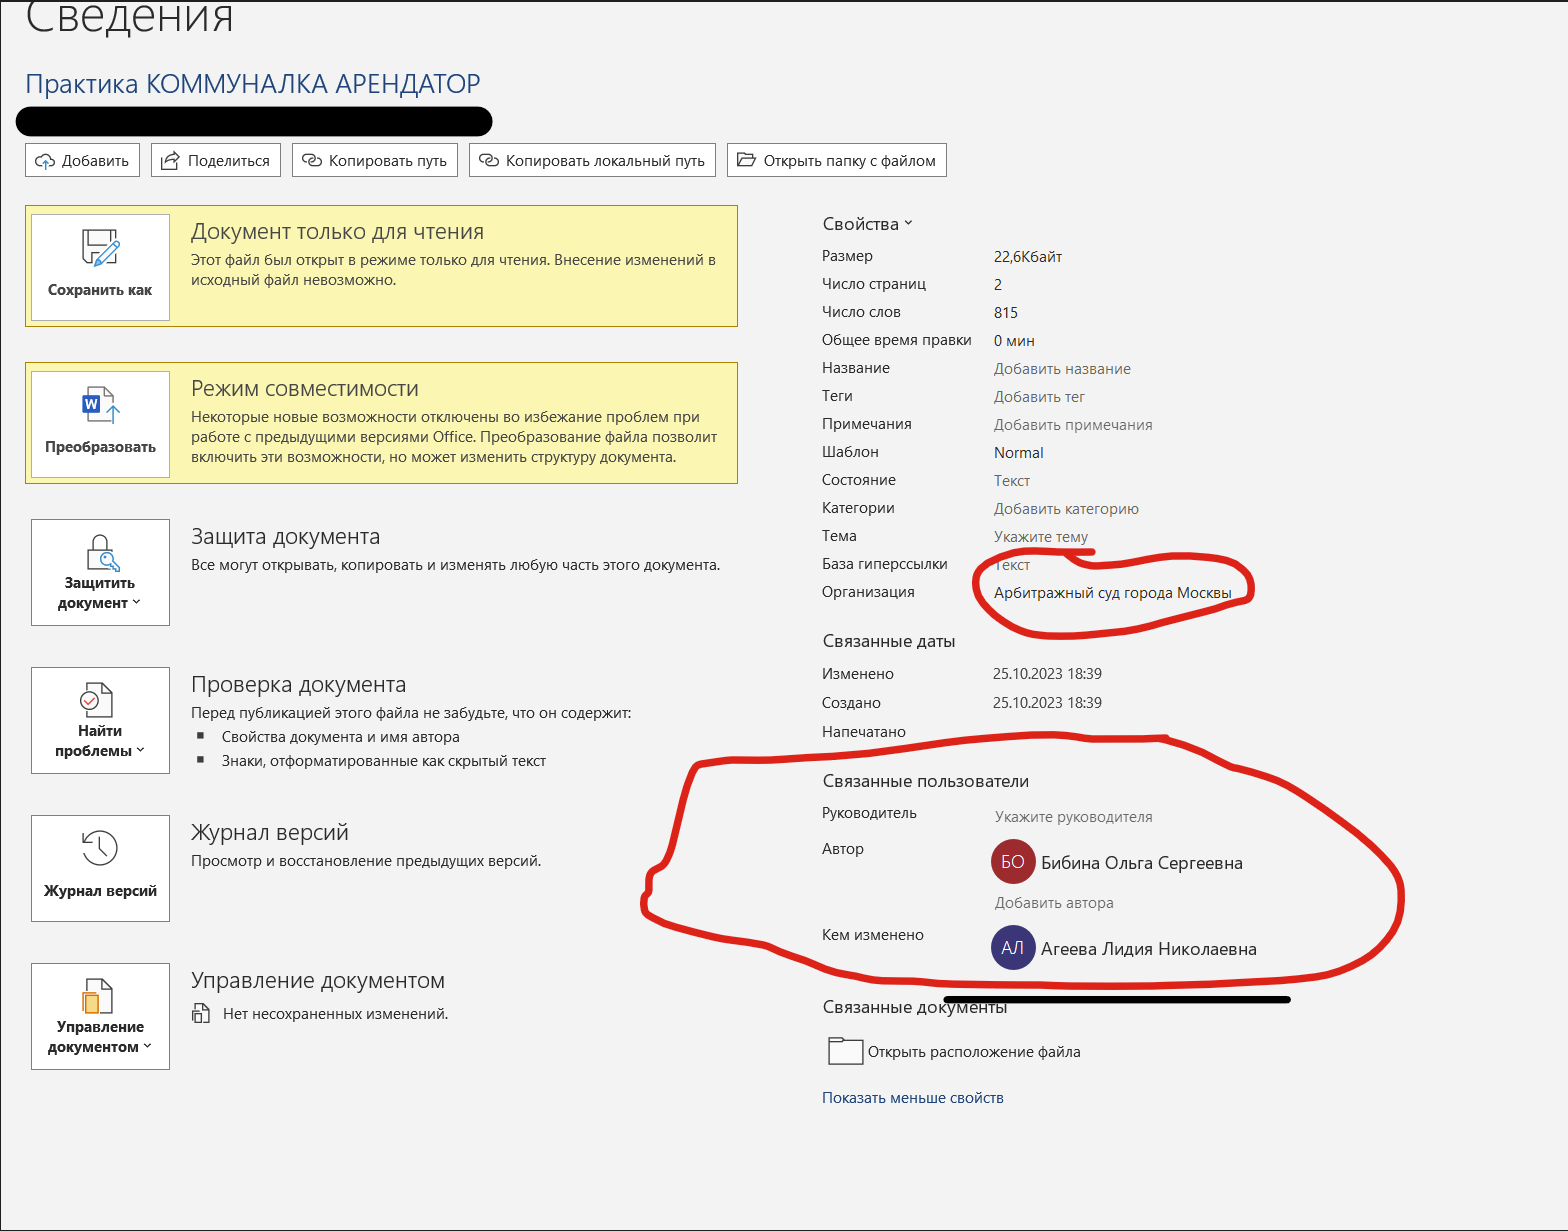Viewport: 1568px width, 1231px height.
Task: Click Общее время правки value 0 мин
Action: (x=1014, y=341)
